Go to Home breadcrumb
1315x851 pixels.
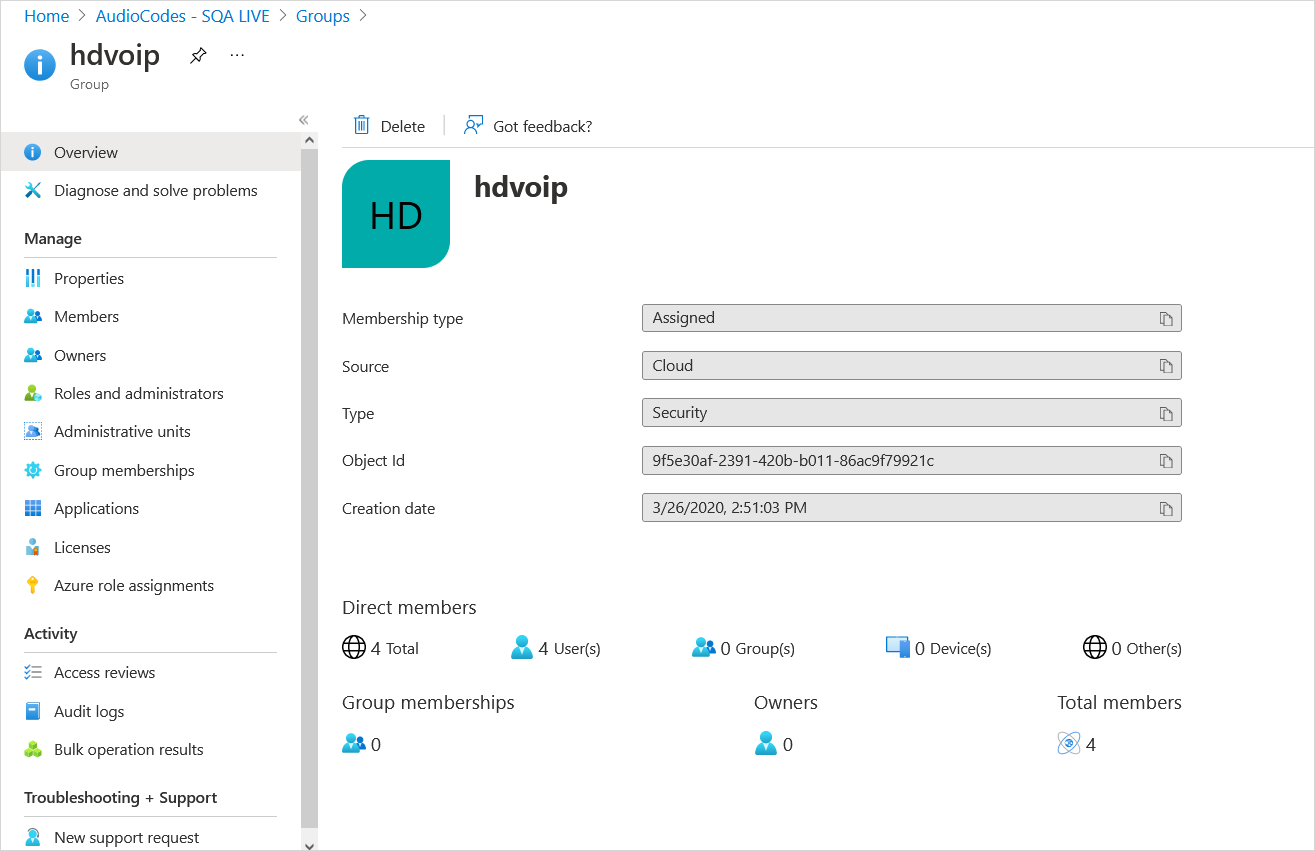(46, 16)
